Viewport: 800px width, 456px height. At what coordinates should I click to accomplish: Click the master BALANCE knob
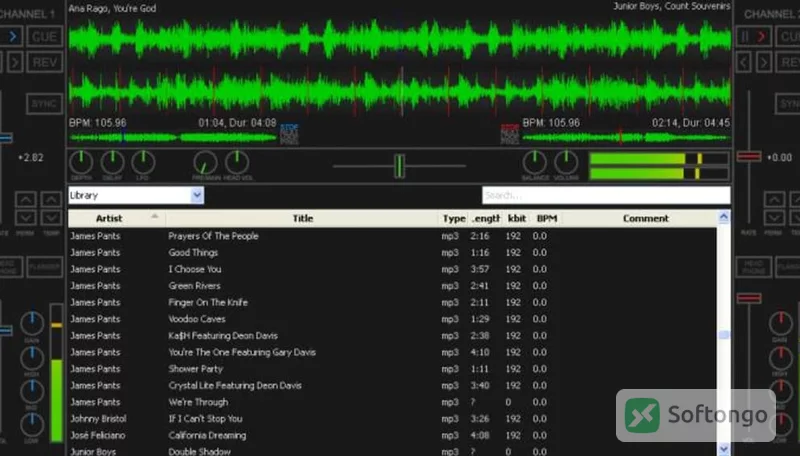[x=535, y=163]
